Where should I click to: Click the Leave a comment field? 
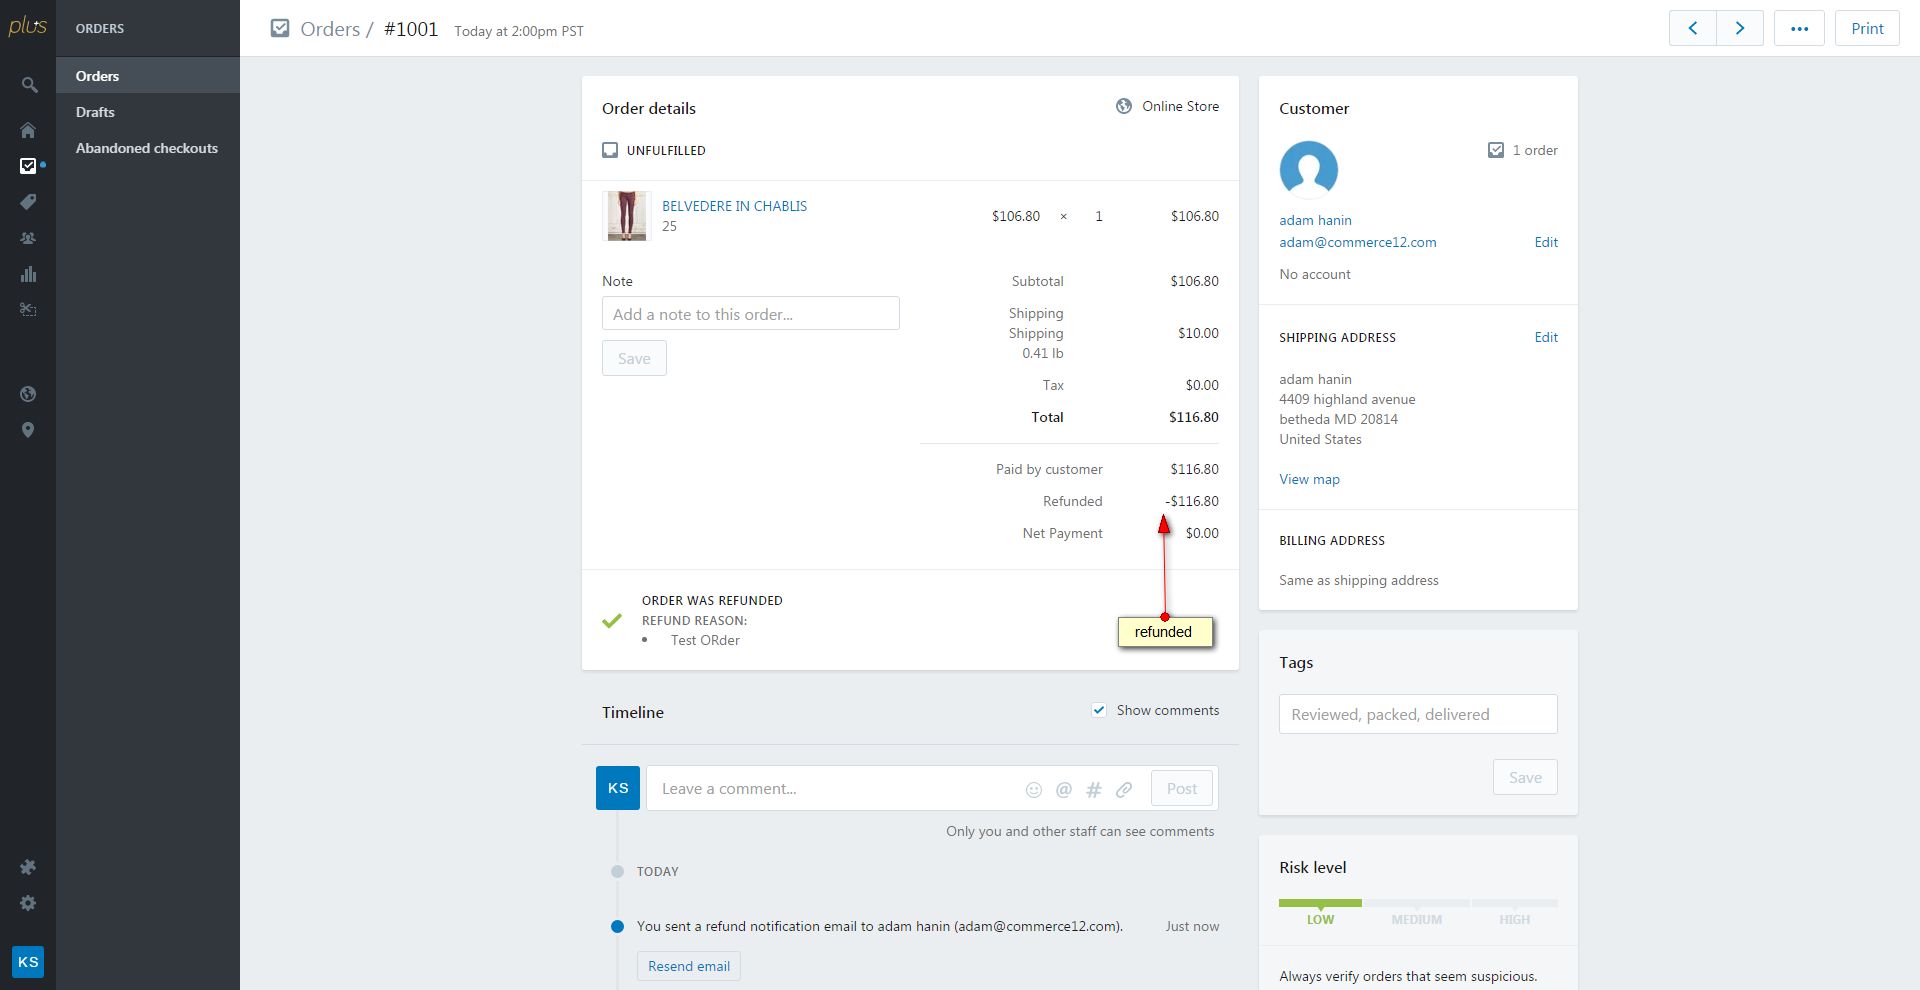click(835, 788)
